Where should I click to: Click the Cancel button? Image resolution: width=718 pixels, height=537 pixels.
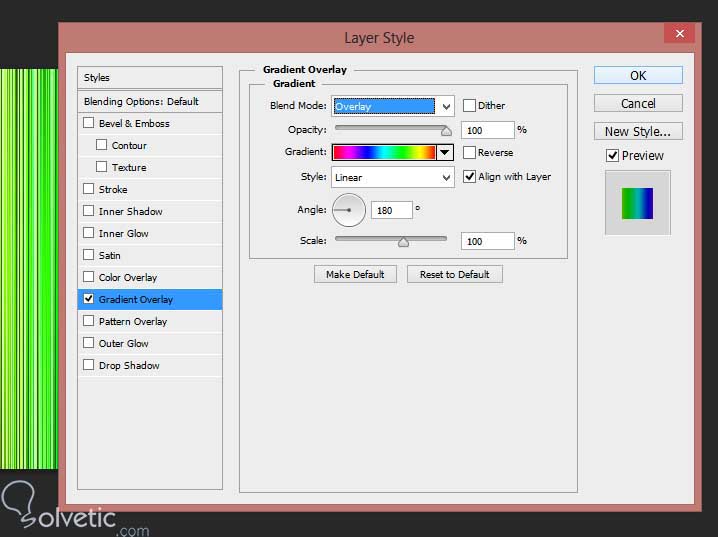click(638, 103)
